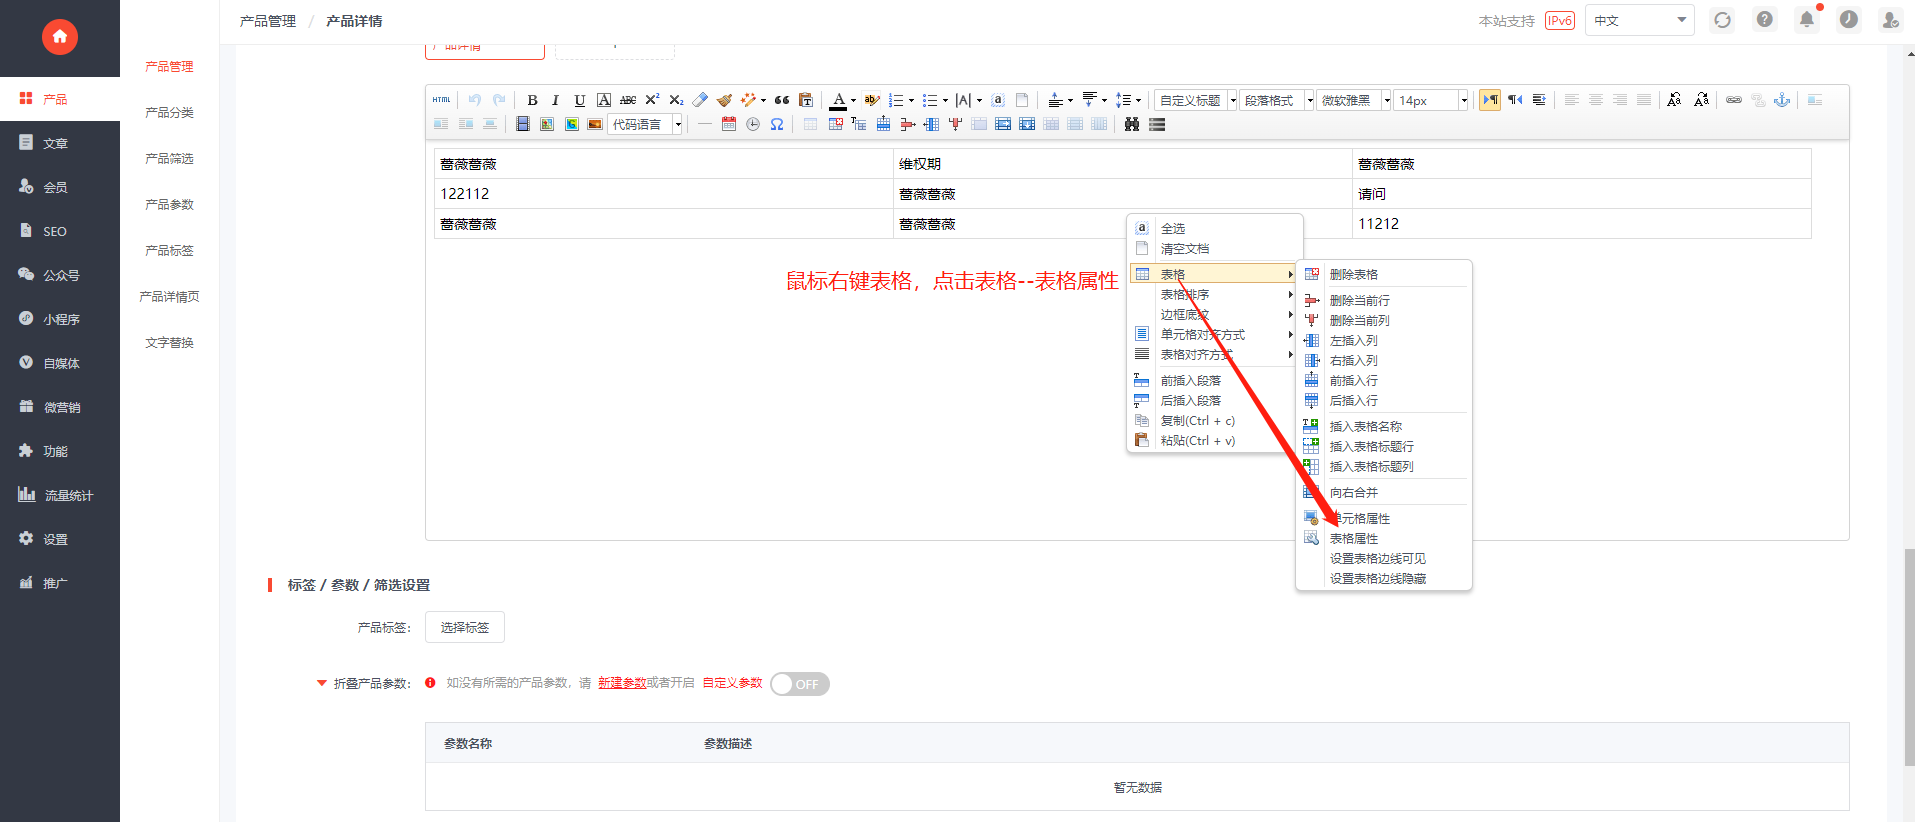Toggle the 自定义参数 OFF switch
Image resolution: width=1915 pixels, height=822 pixels.
tap(800, 684)
